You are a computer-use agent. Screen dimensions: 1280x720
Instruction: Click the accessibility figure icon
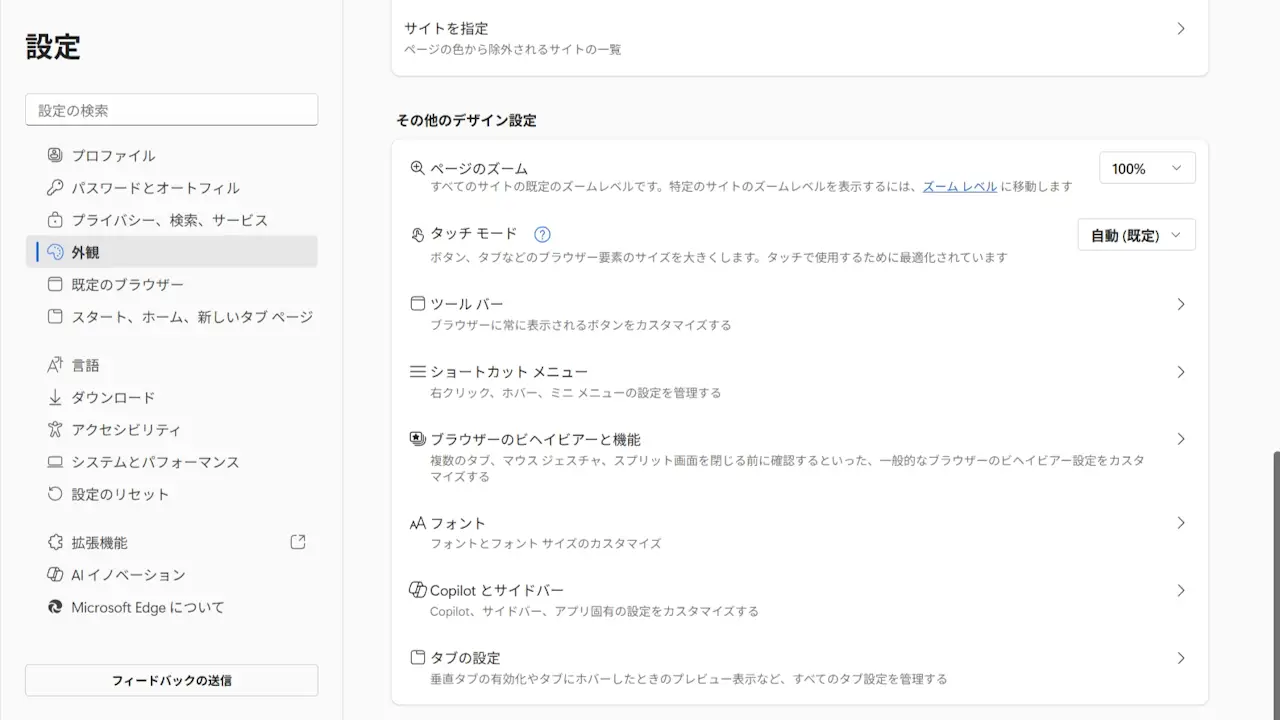tap(55, 430)
